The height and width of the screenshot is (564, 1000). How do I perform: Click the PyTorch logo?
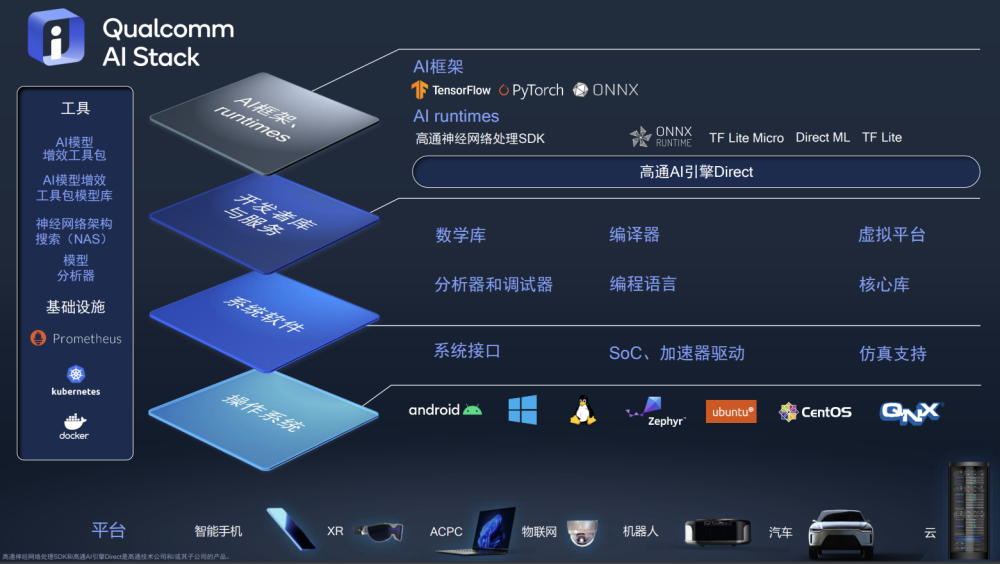pyautogui.click(x=531, y=91)
